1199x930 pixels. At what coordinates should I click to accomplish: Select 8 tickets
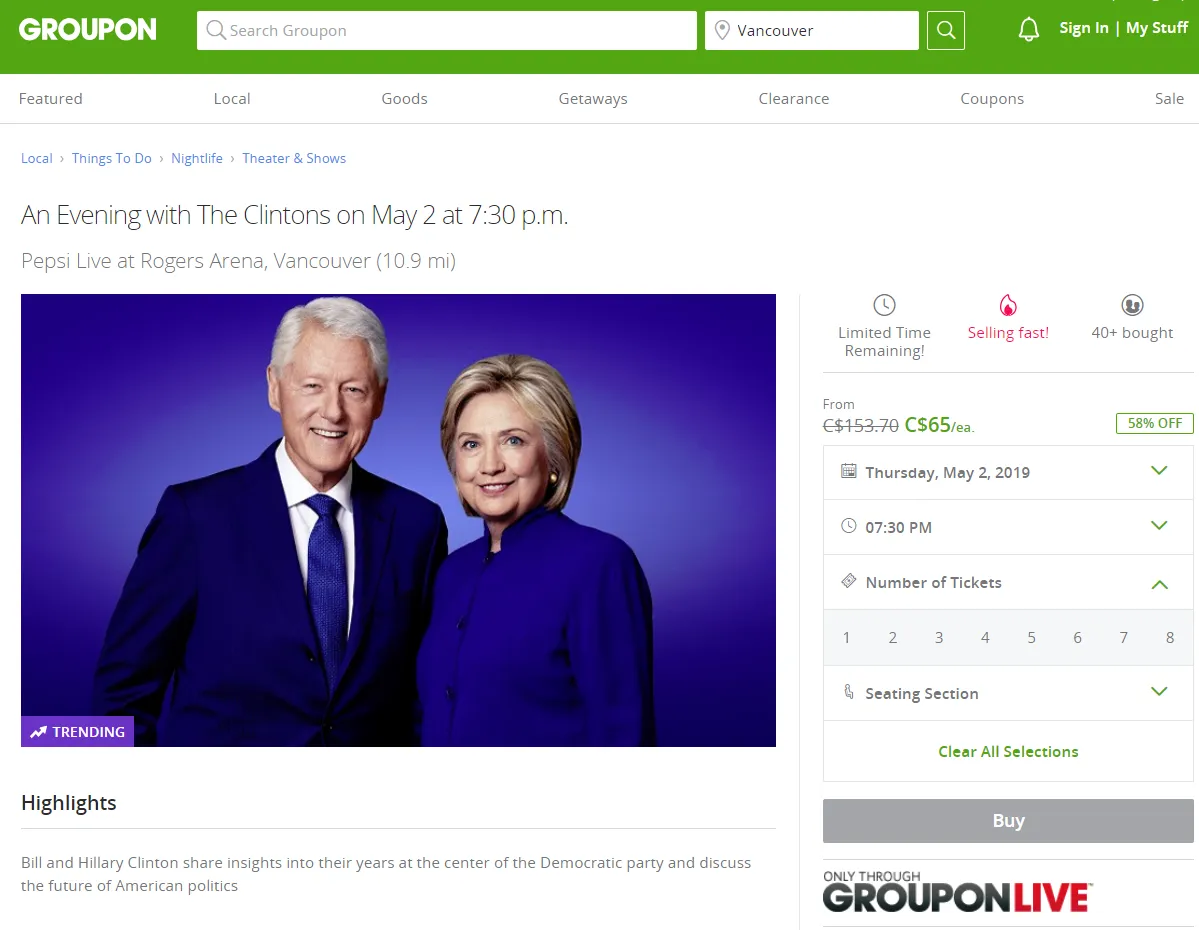(x=1170, y=638)
